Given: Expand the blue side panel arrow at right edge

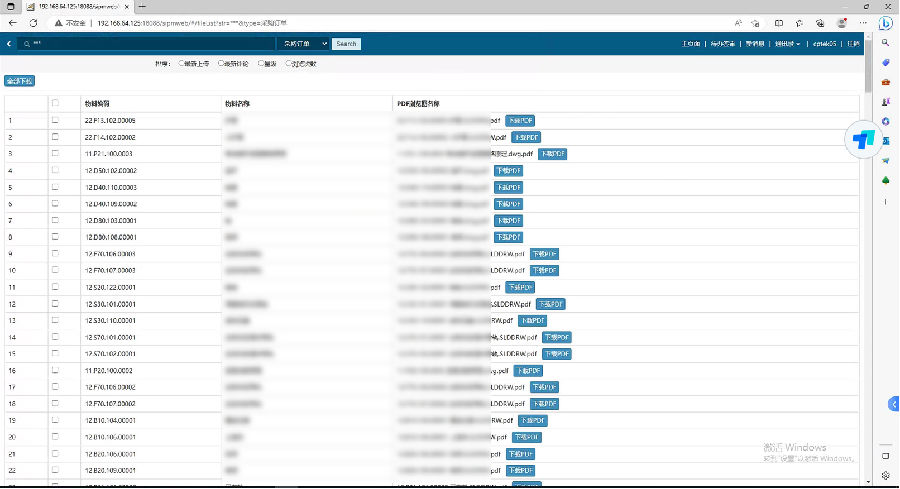Looking at the screenshot, I should tap(894, 404).
